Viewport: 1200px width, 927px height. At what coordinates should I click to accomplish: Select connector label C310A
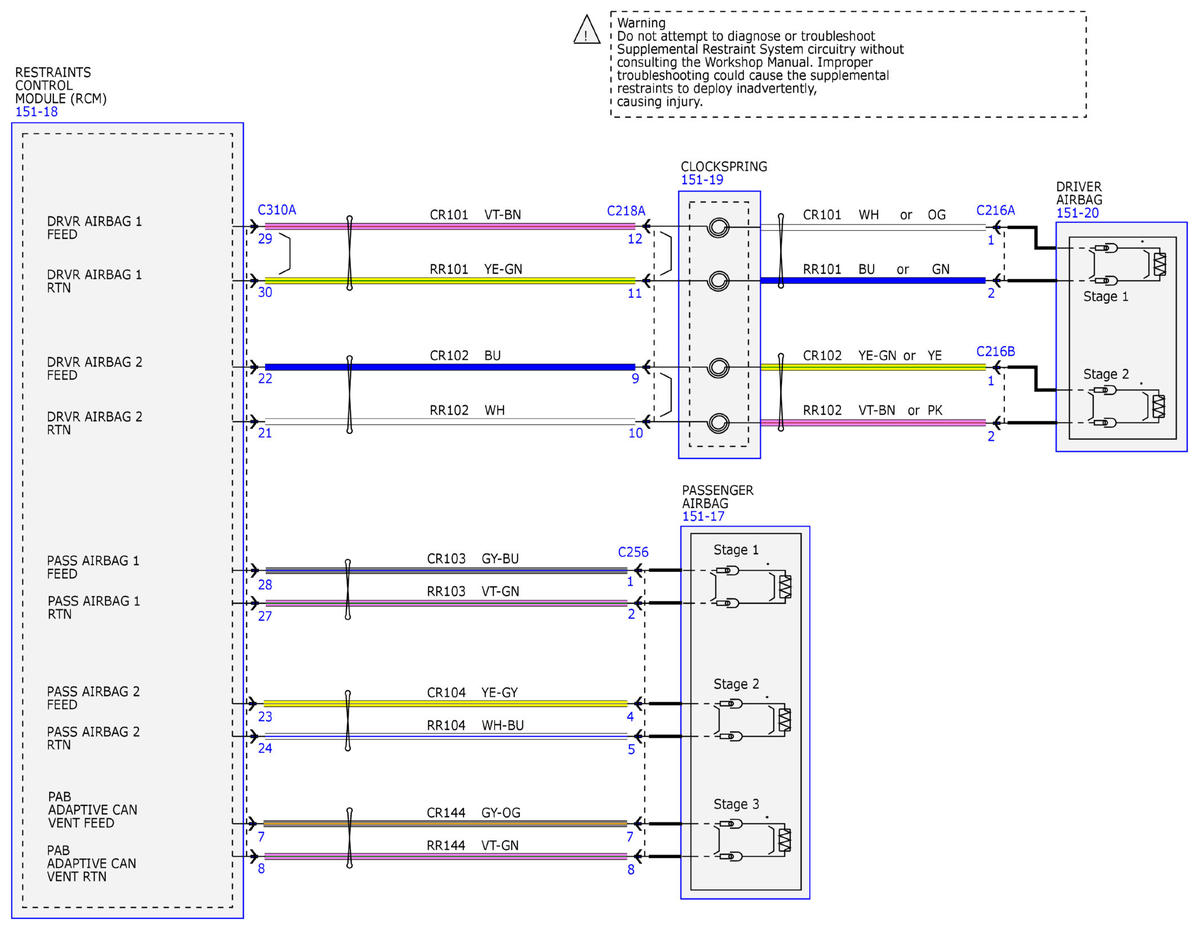coord(277,210)
